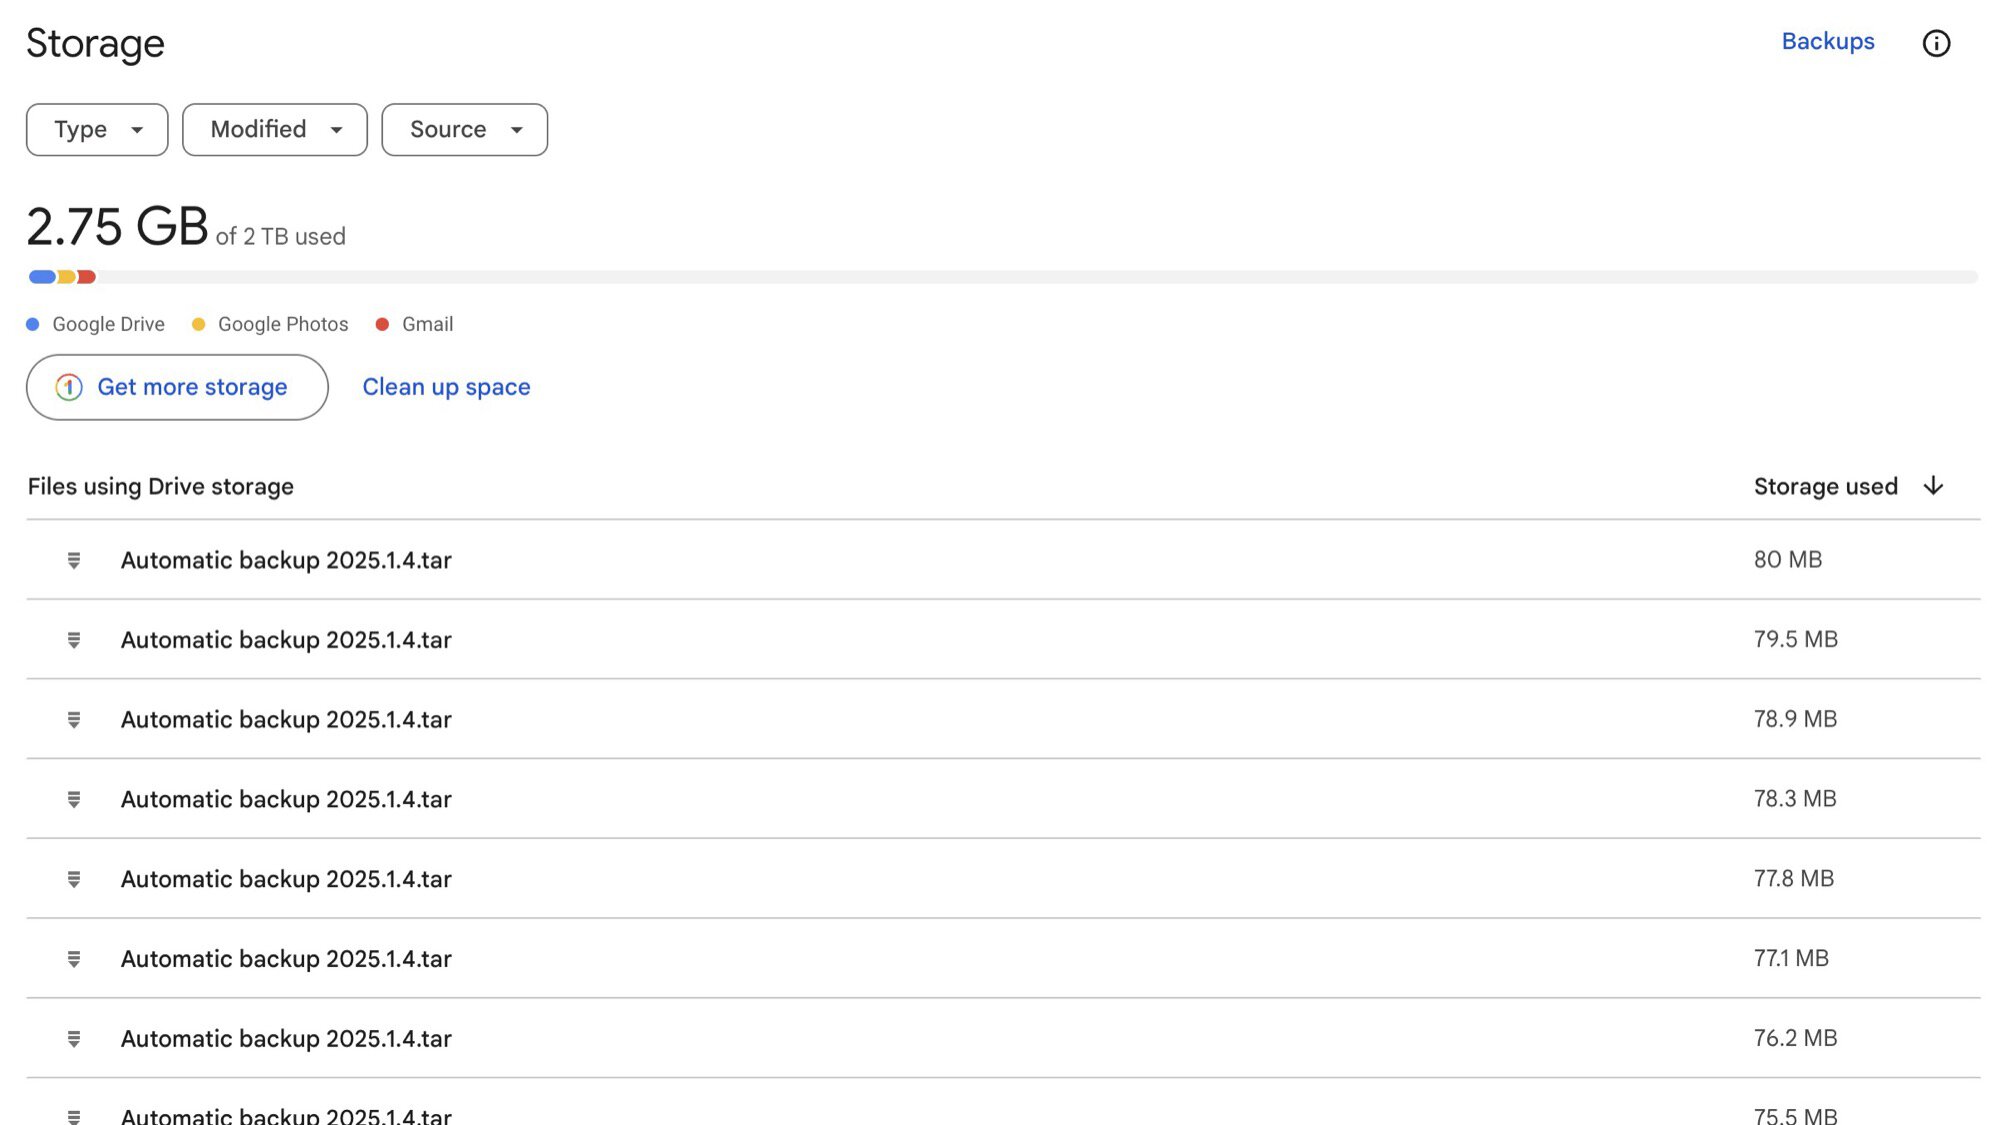Click the file icon of the 78.9 MB backup
2000x1125 pixels.
pos(74,720)
